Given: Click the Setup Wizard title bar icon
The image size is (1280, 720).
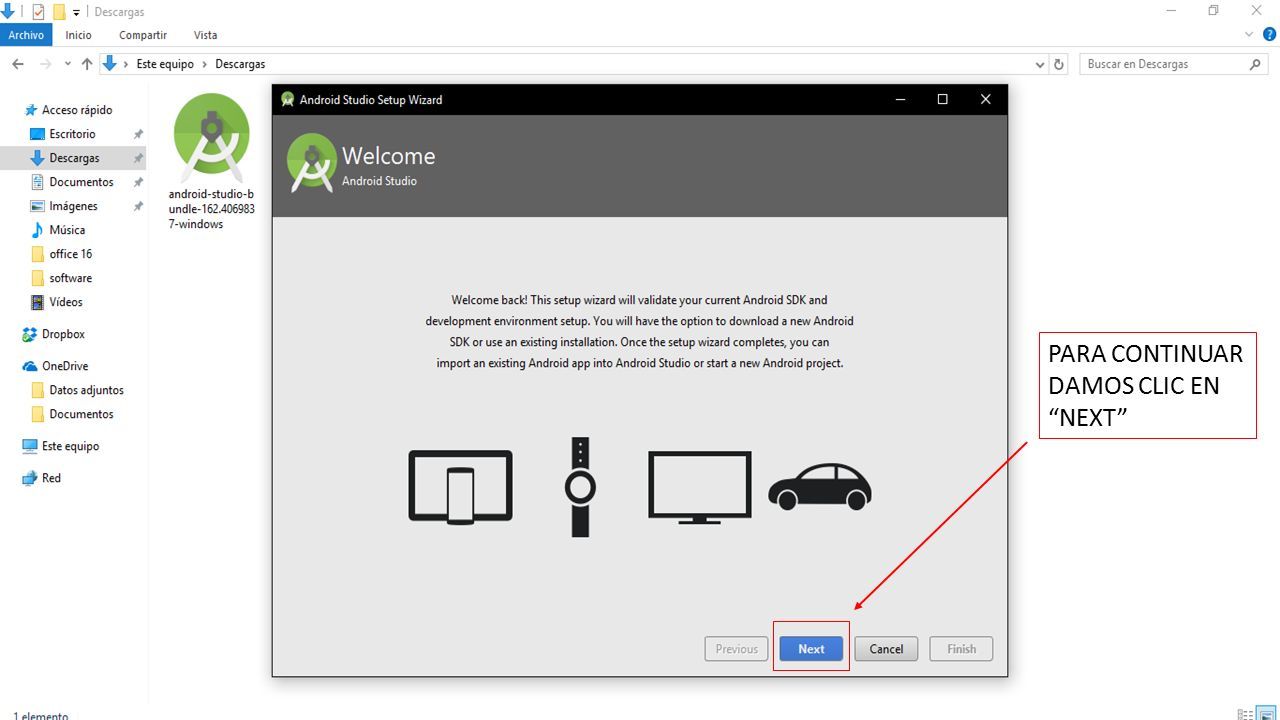Looking at the screenshot, I should pos(288,99).
